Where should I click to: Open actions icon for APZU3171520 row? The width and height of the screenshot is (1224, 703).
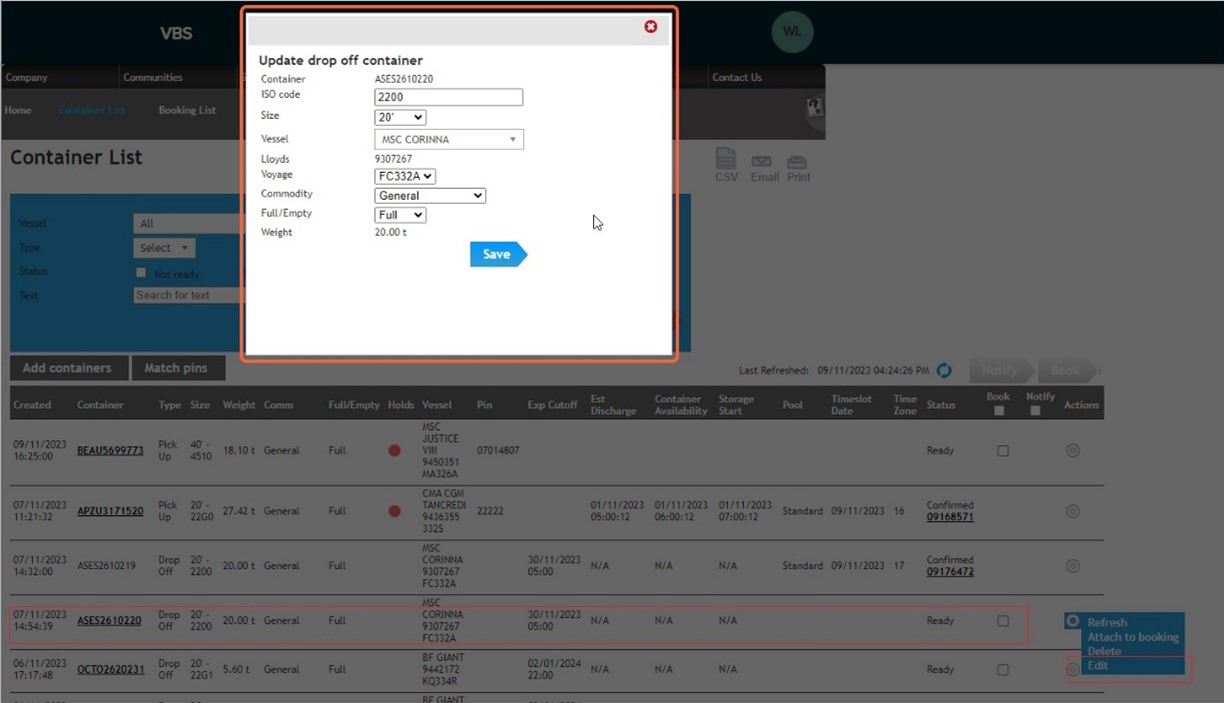tap(1072, 511)
